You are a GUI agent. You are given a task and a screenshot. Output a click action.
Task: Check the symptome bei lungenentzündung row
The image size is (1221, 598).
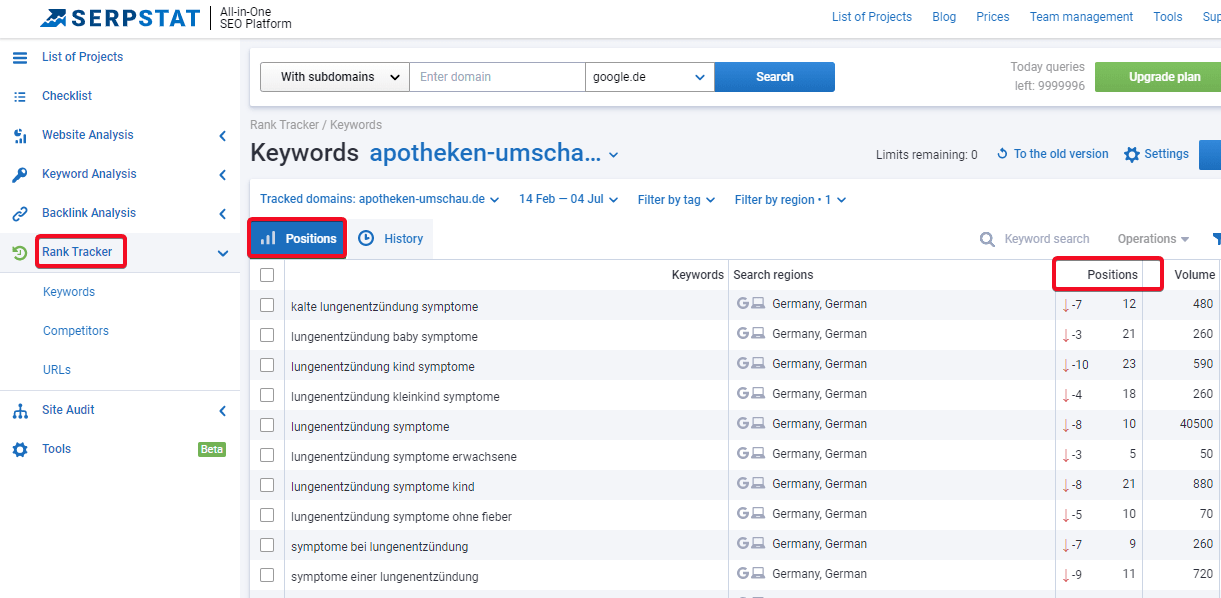[x=267, y=545]
